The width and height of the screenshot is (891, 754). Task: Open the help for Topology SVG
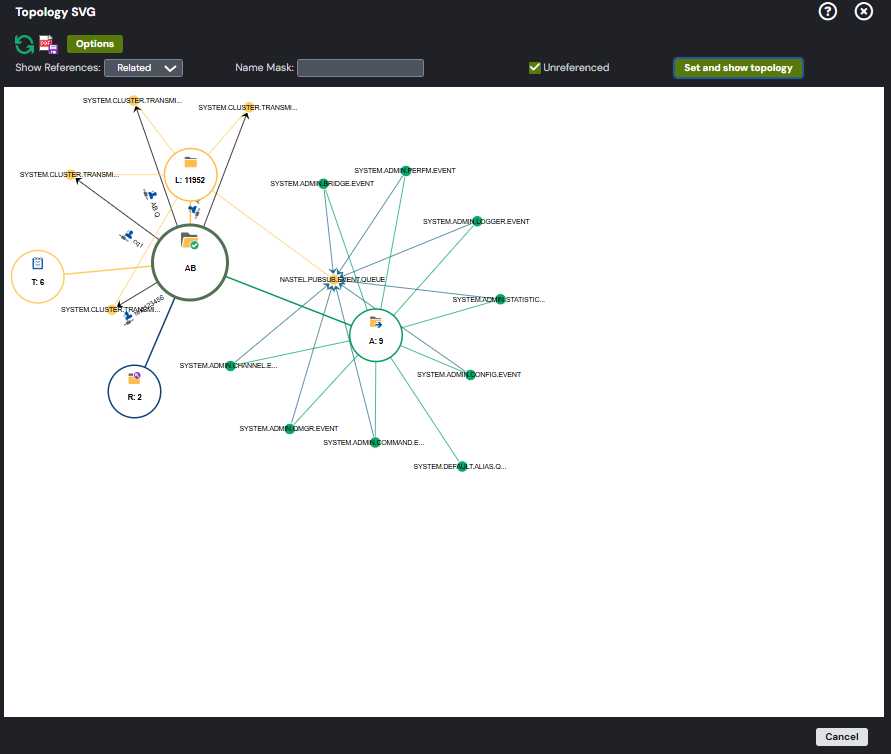[827, 11]
